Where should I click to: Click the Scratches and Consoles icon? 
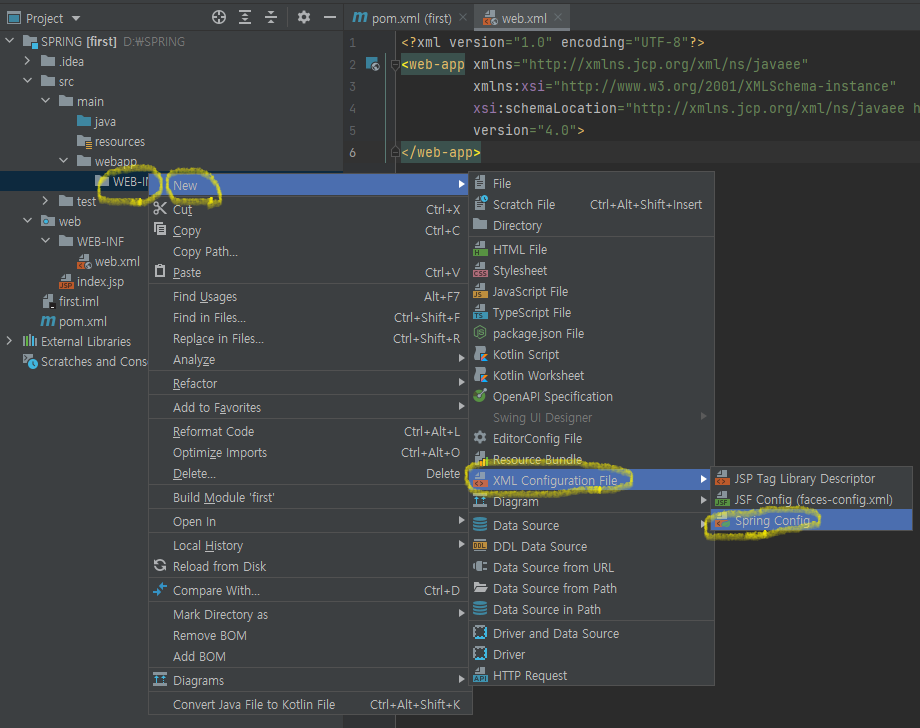tap(27, 361)
